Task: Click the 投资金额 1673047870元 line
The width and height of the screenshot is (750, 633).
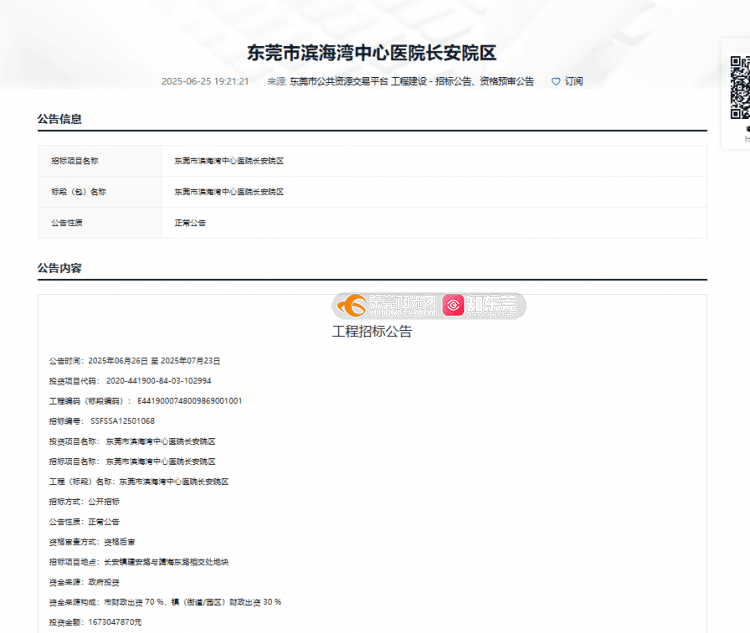Action: click(x=96, y=622)
